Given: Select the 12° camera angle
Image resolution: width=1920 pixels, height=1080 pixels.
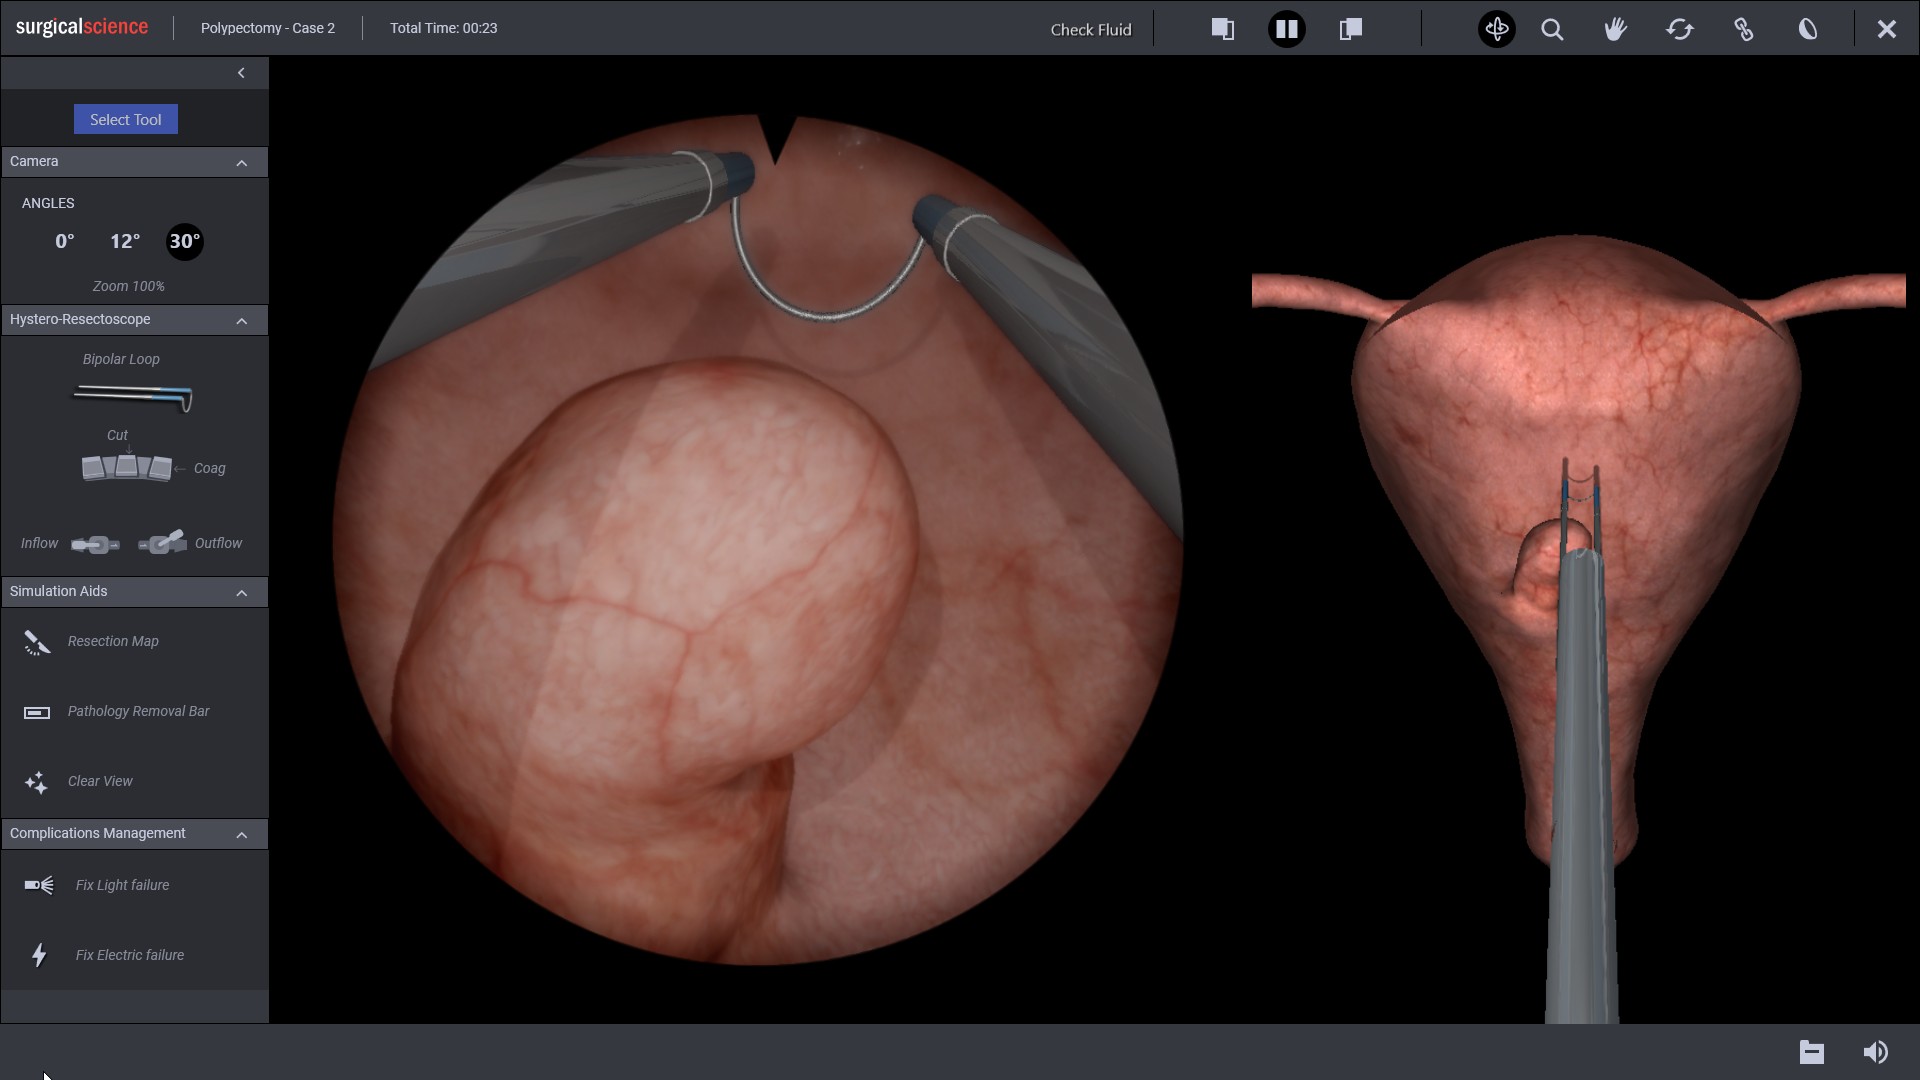Looking at the screenshot, I should [x=125, y=241].
